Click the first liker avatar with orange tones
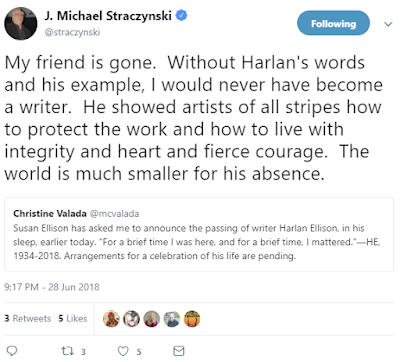Viewport: 400px width, 362px height. coord(111,319)
